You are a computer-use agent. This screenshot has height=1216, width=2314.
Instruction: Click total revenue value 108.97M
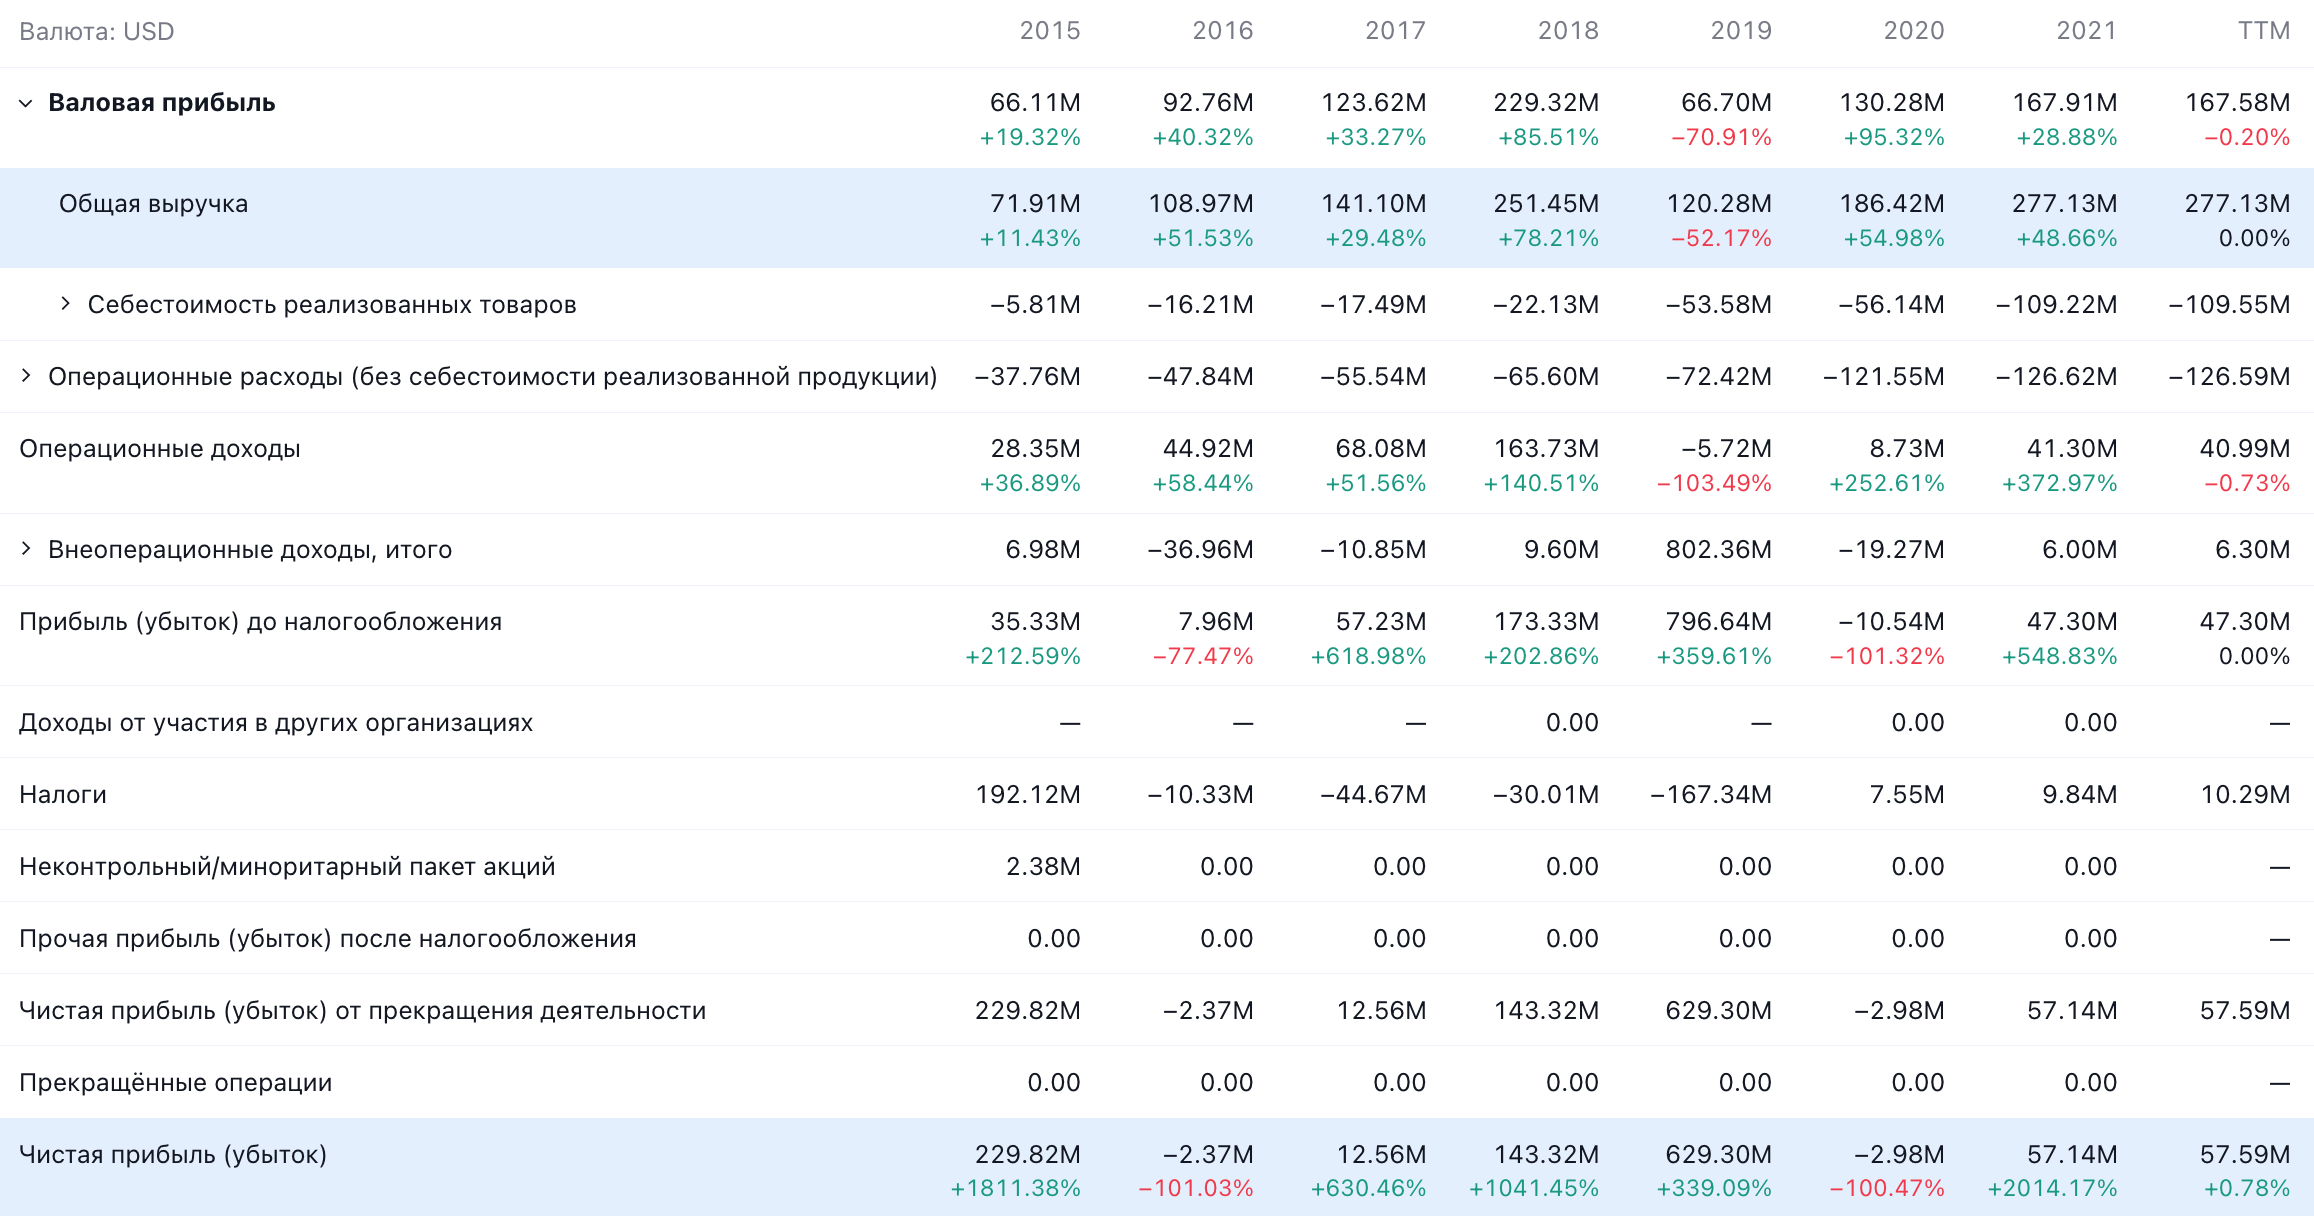tap(1201, 204)
